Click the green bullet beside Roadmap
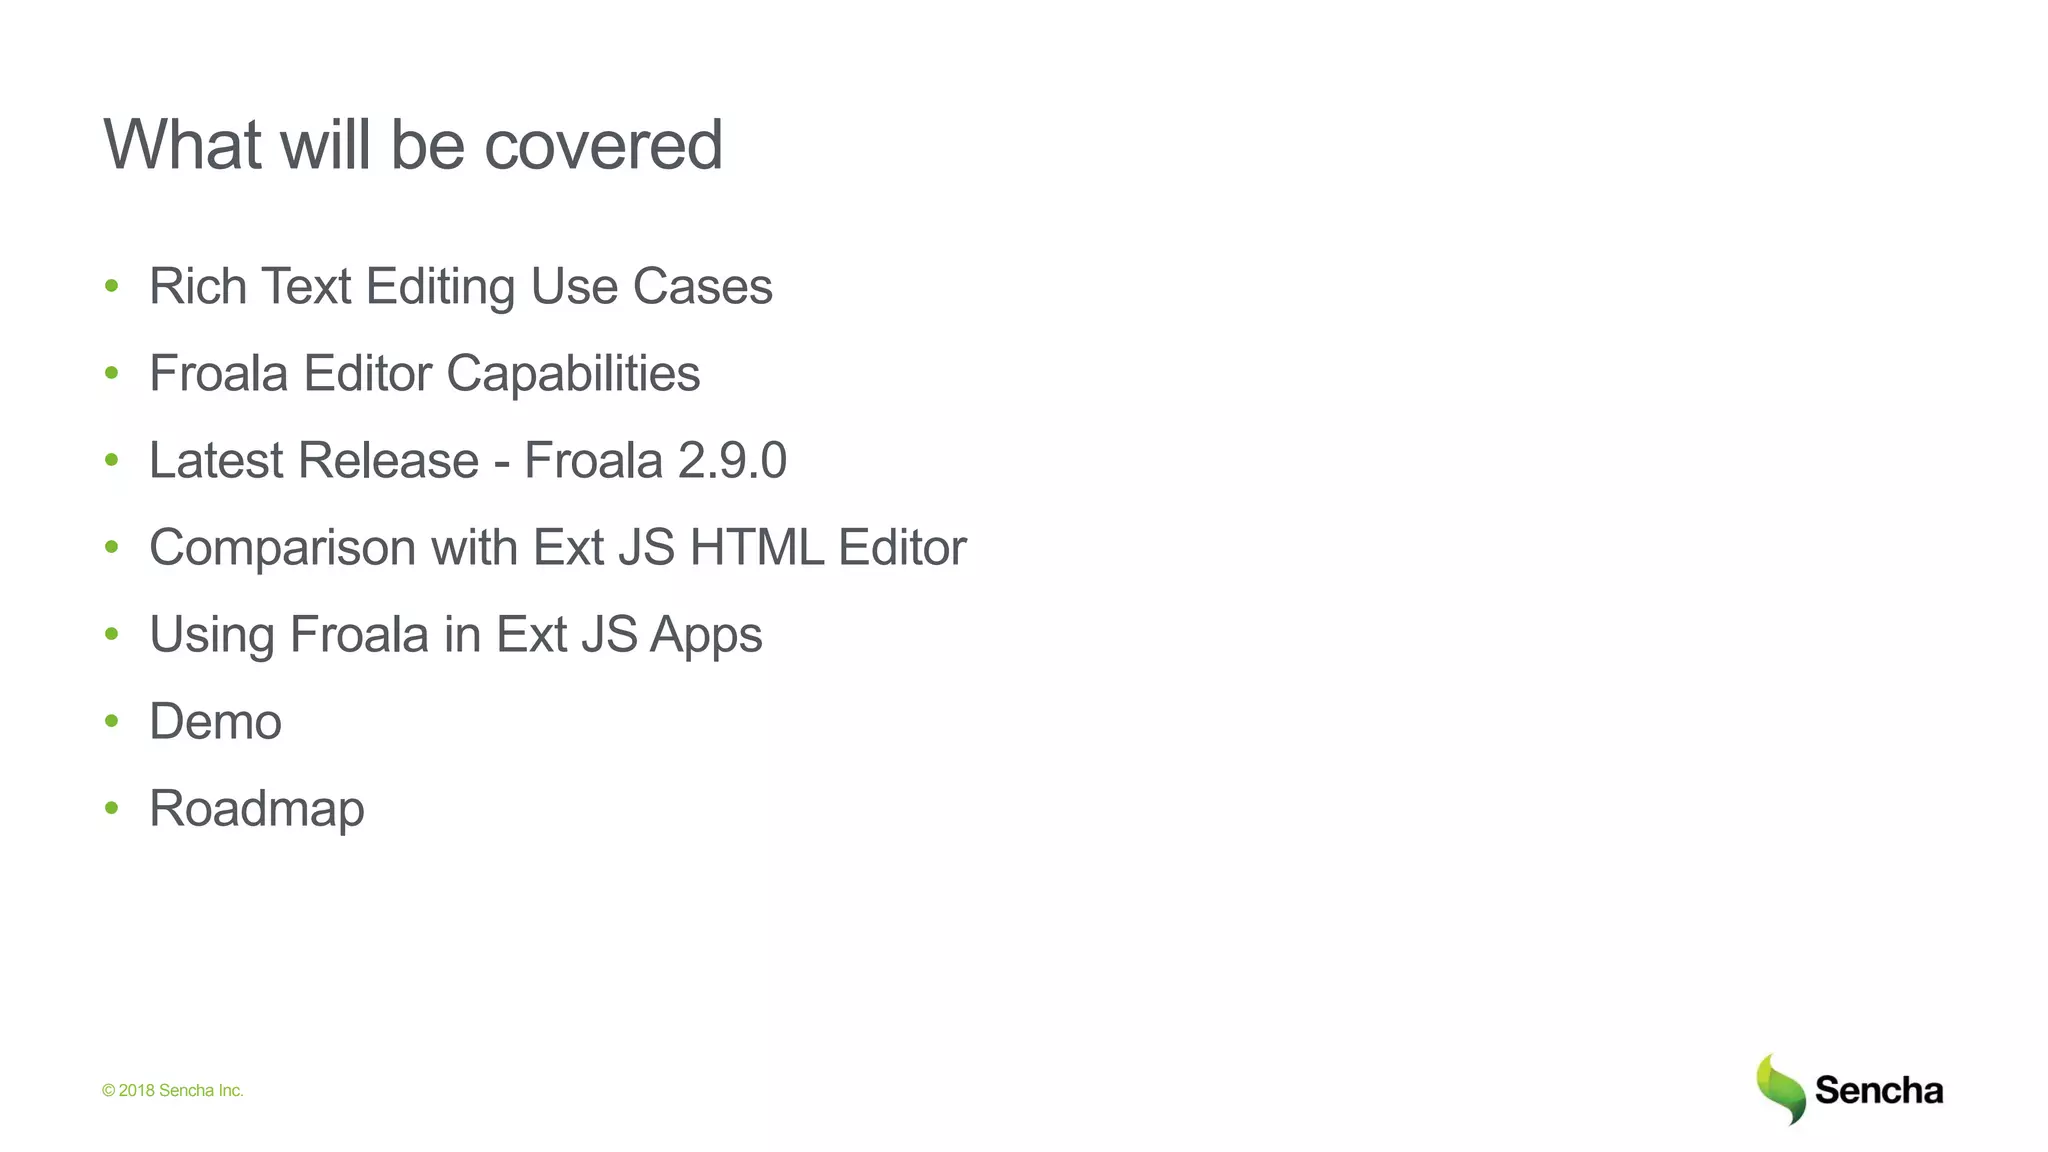Screen dimensions: 2048x1152 click(x=112, y=809)
